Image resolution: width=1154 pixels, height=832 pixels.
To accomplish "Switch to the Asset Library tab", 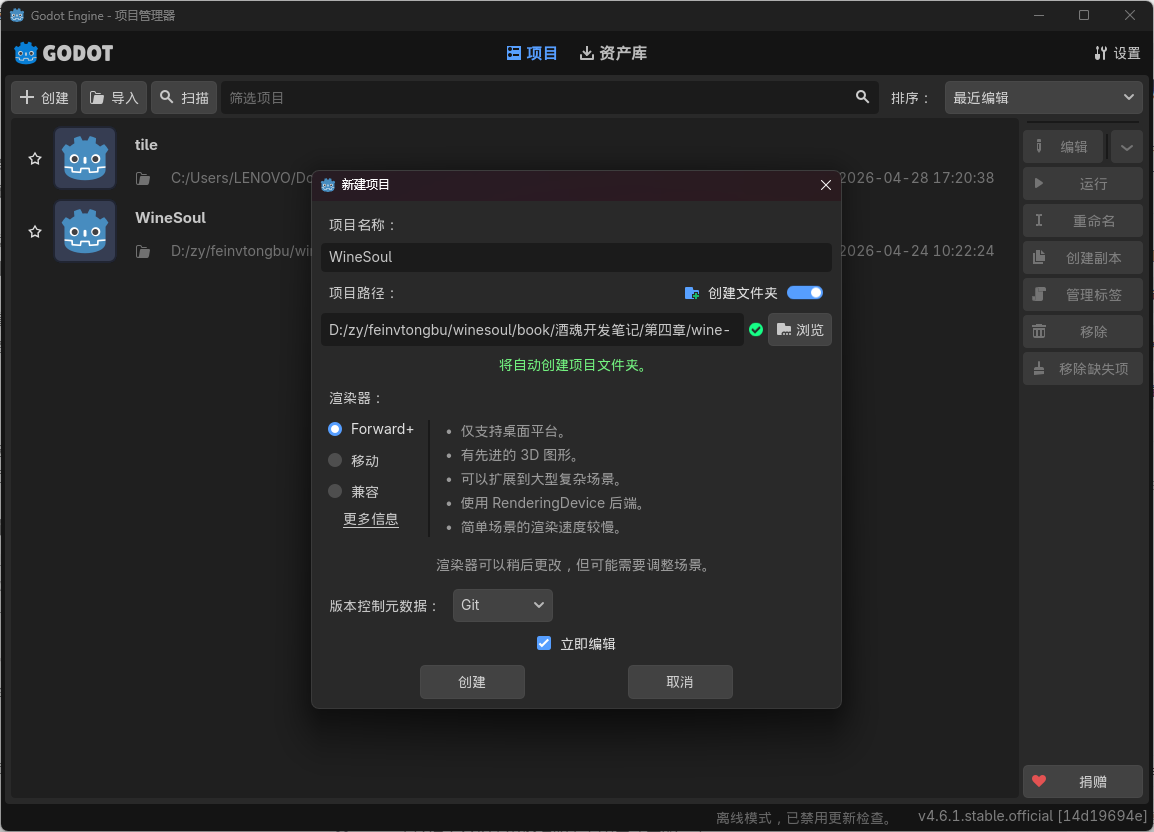I will point(613,53).
